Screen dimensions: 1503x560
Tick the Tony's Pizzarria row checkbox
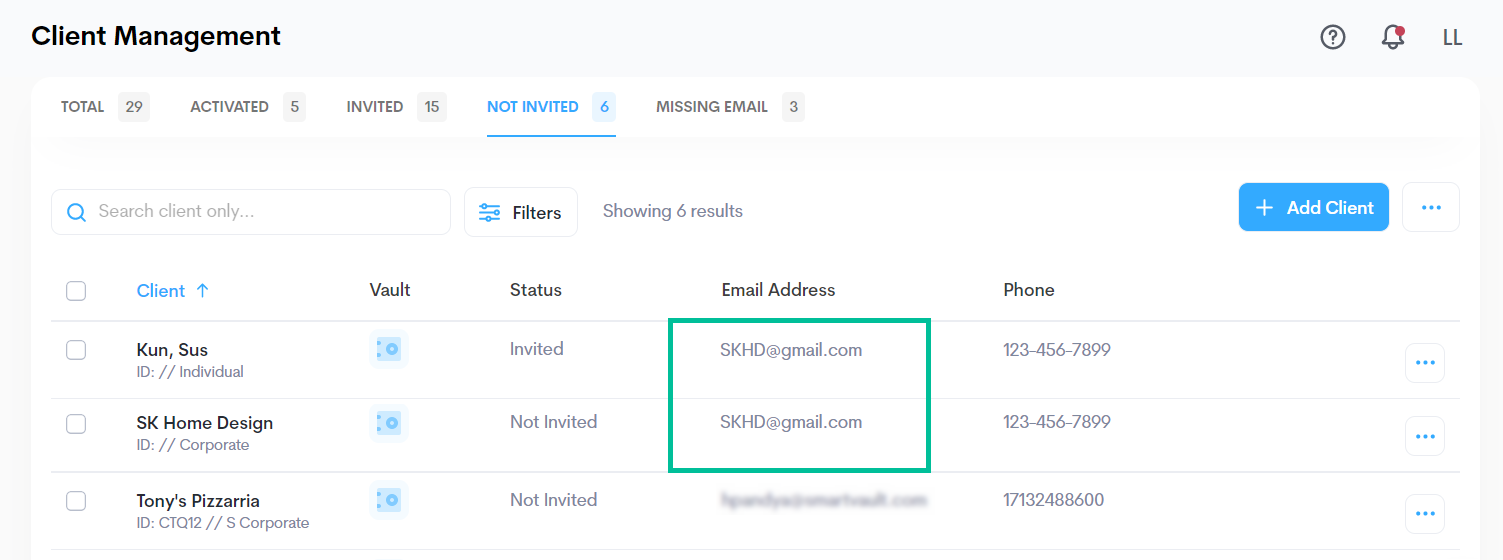click(x=76, y=501)
